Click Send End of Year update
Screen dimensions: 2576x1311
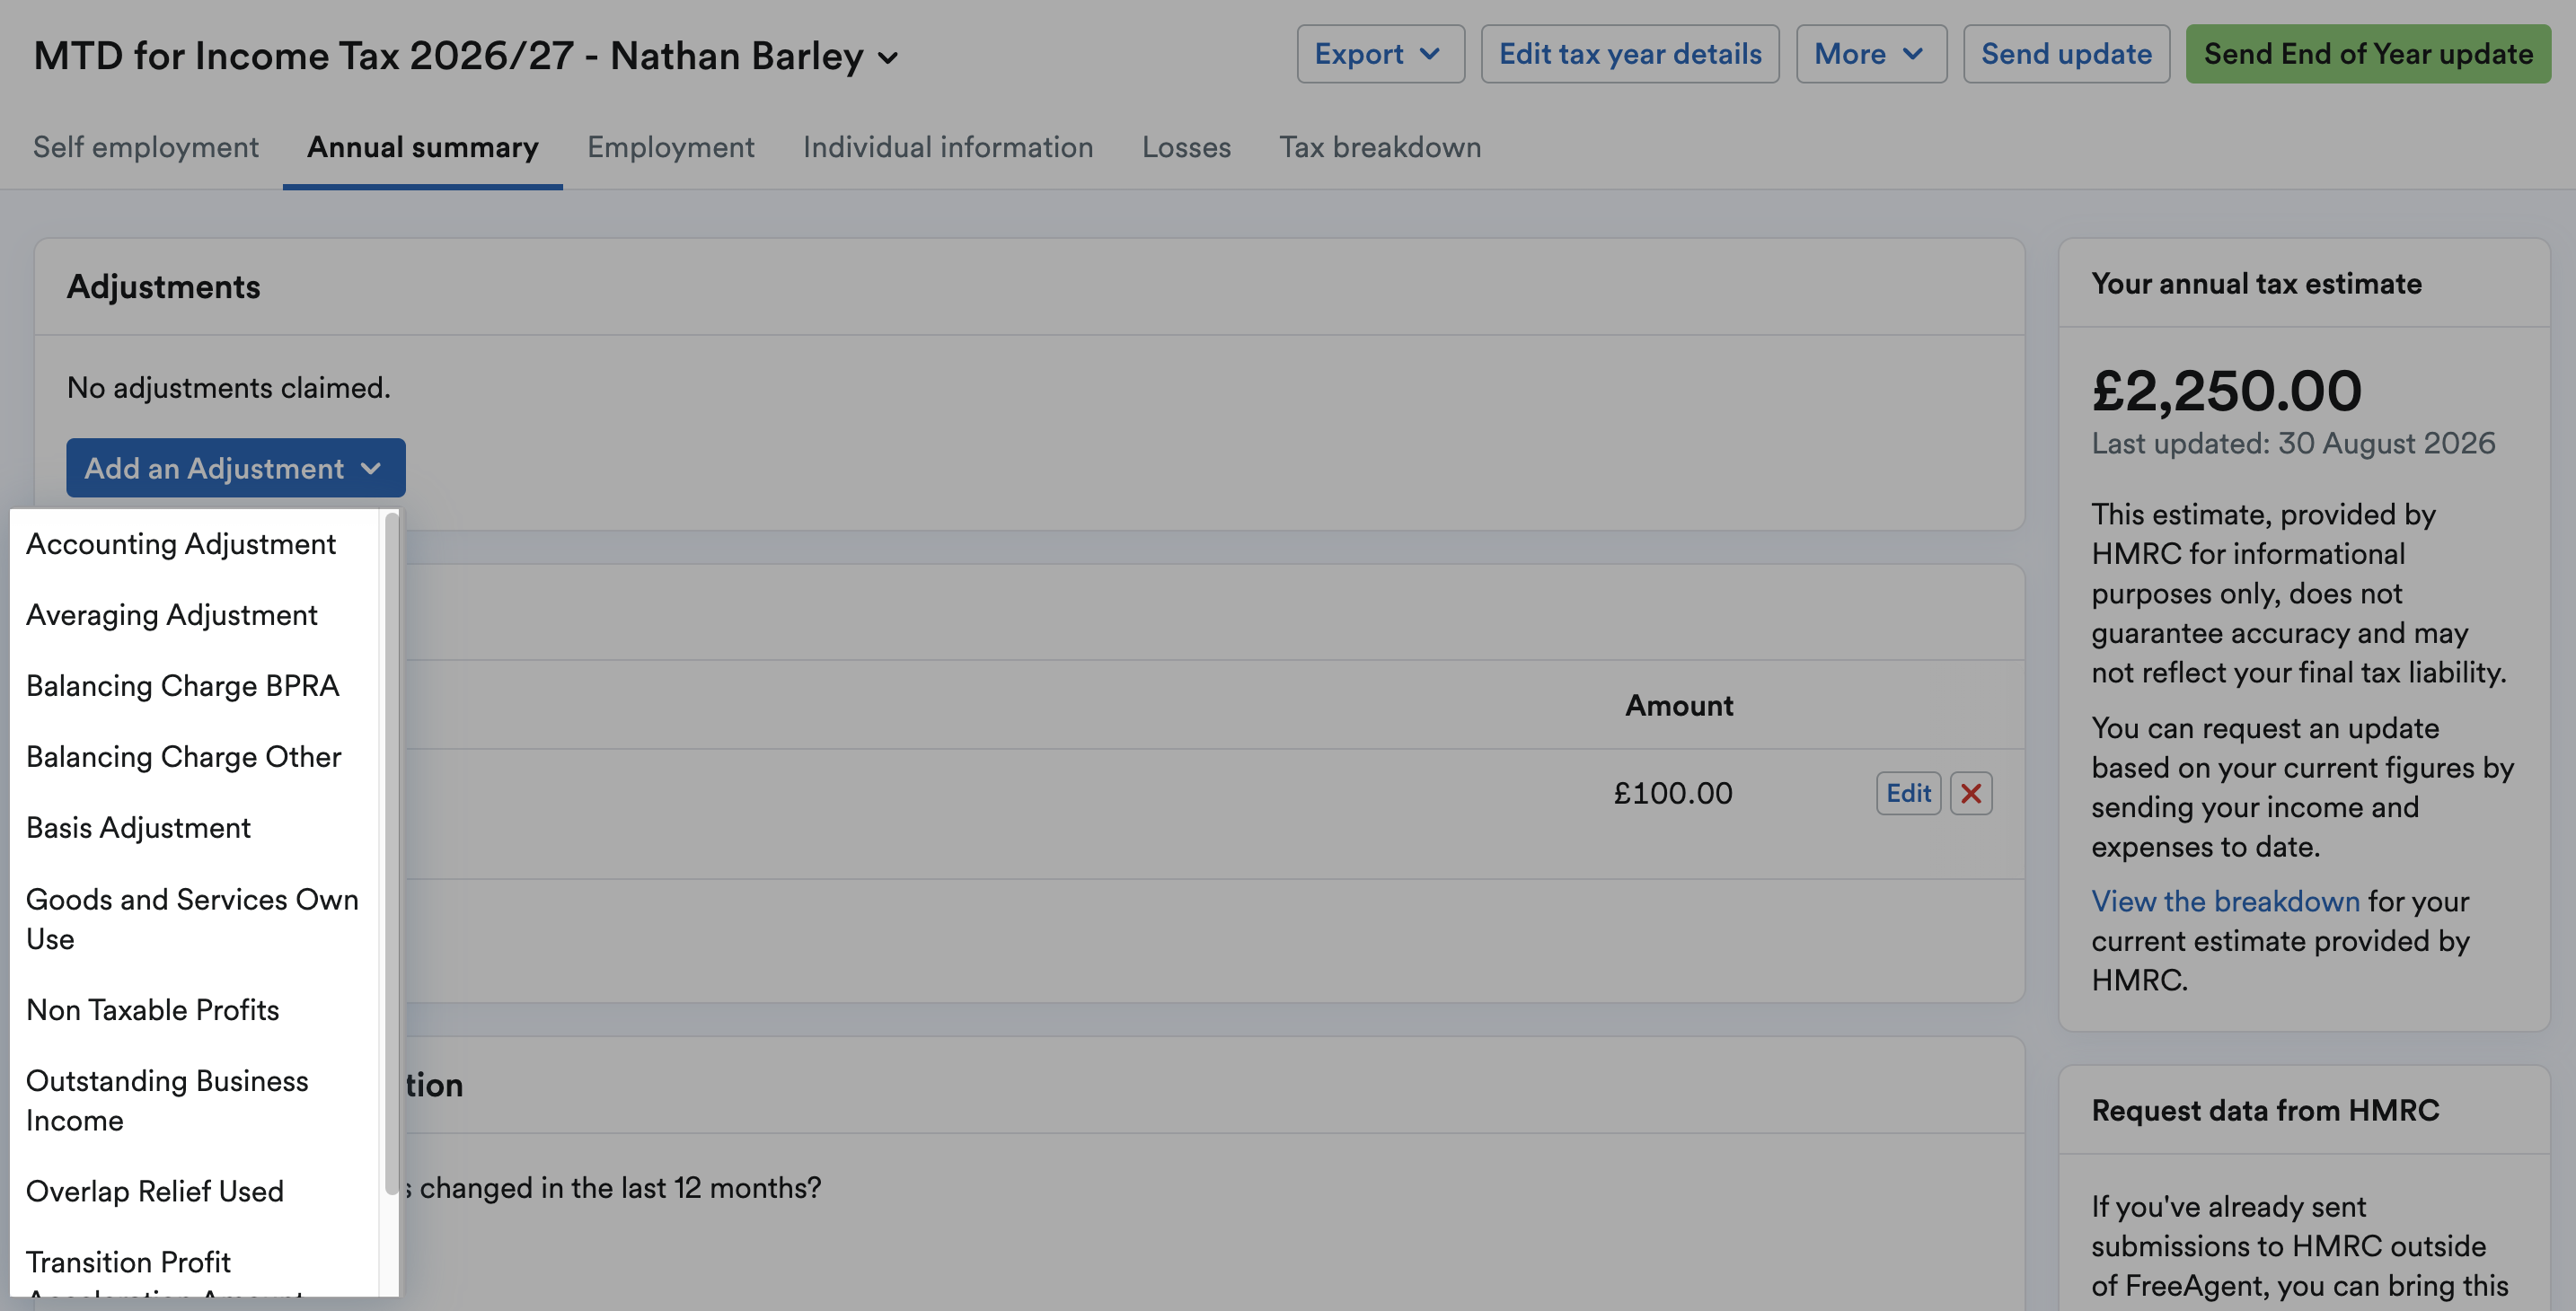2367,54
